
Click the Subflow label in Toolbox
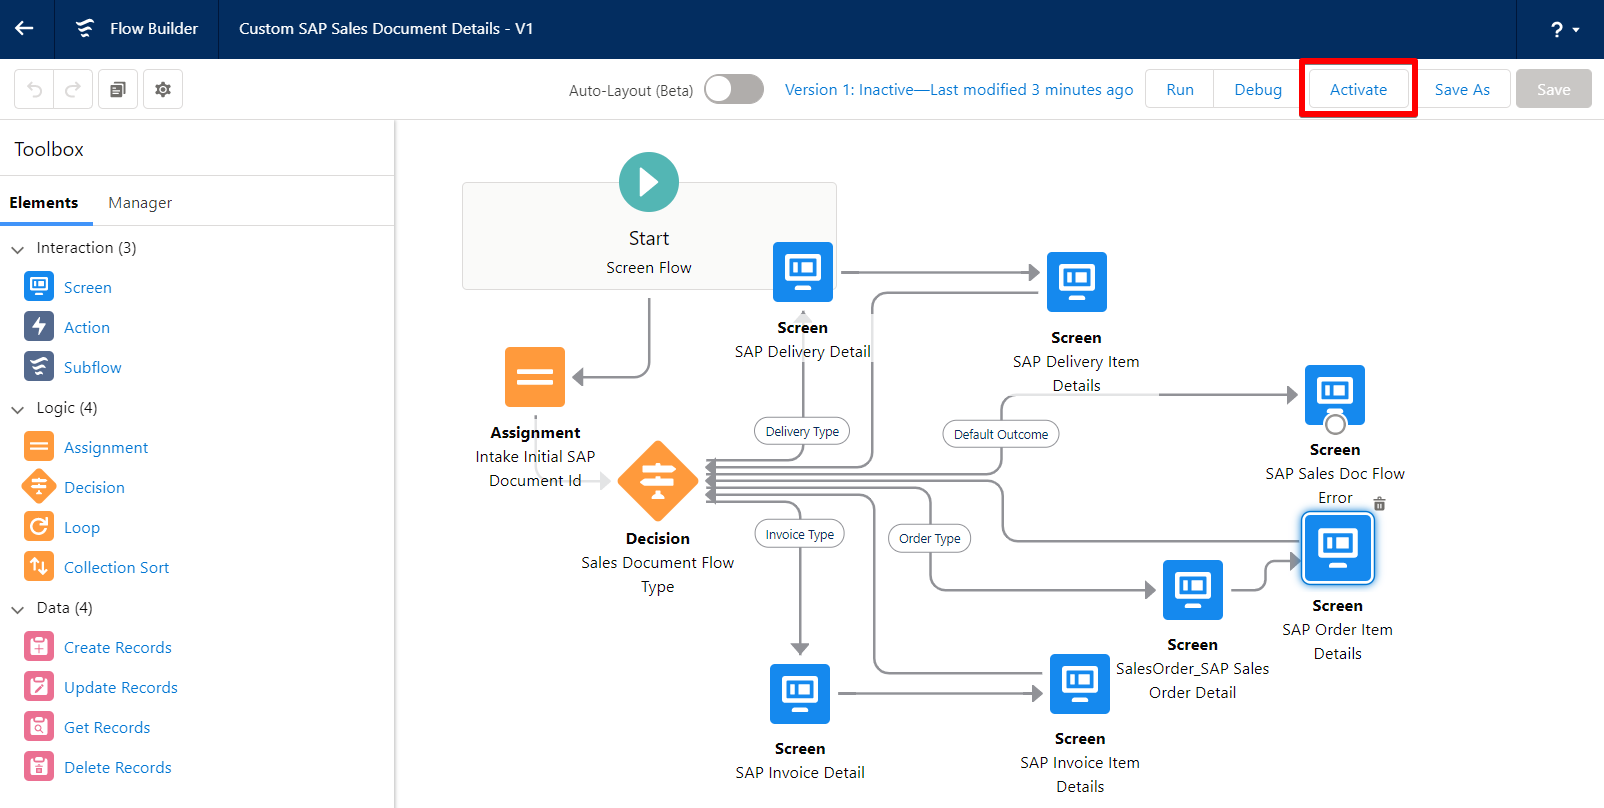93,368
